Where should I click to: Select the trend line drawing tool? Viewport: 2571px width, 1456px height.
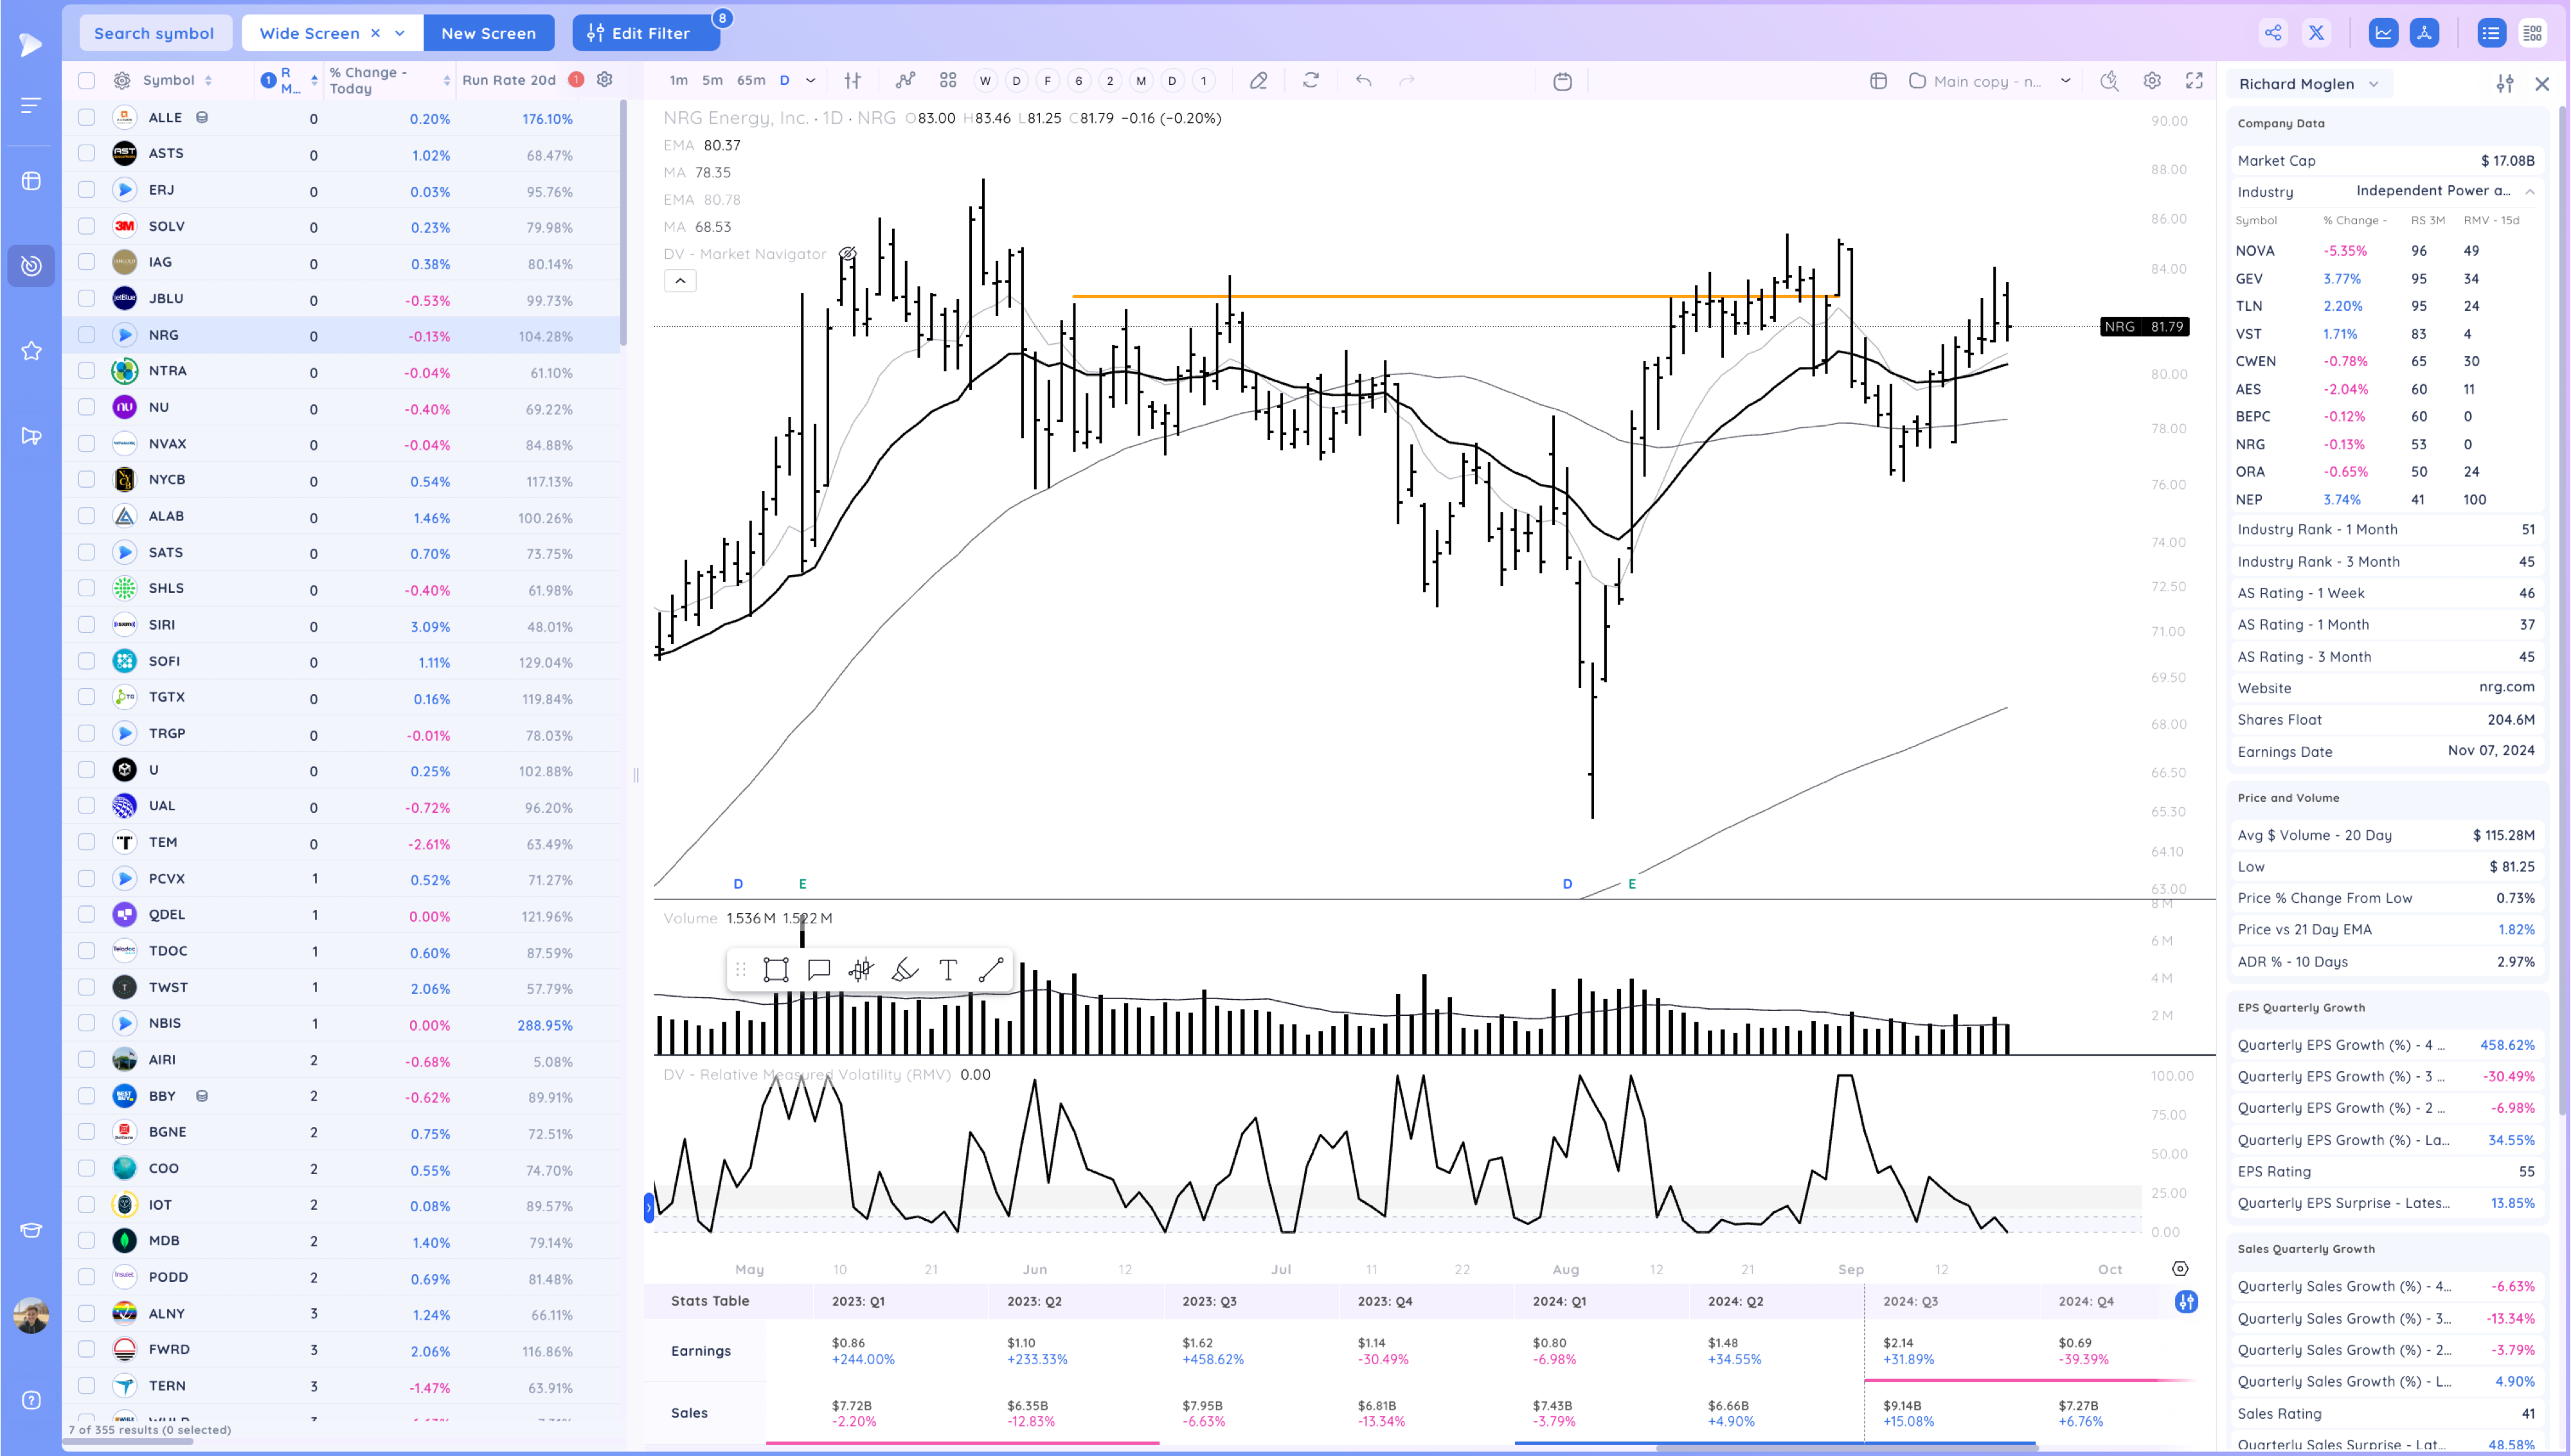(990, 969)
